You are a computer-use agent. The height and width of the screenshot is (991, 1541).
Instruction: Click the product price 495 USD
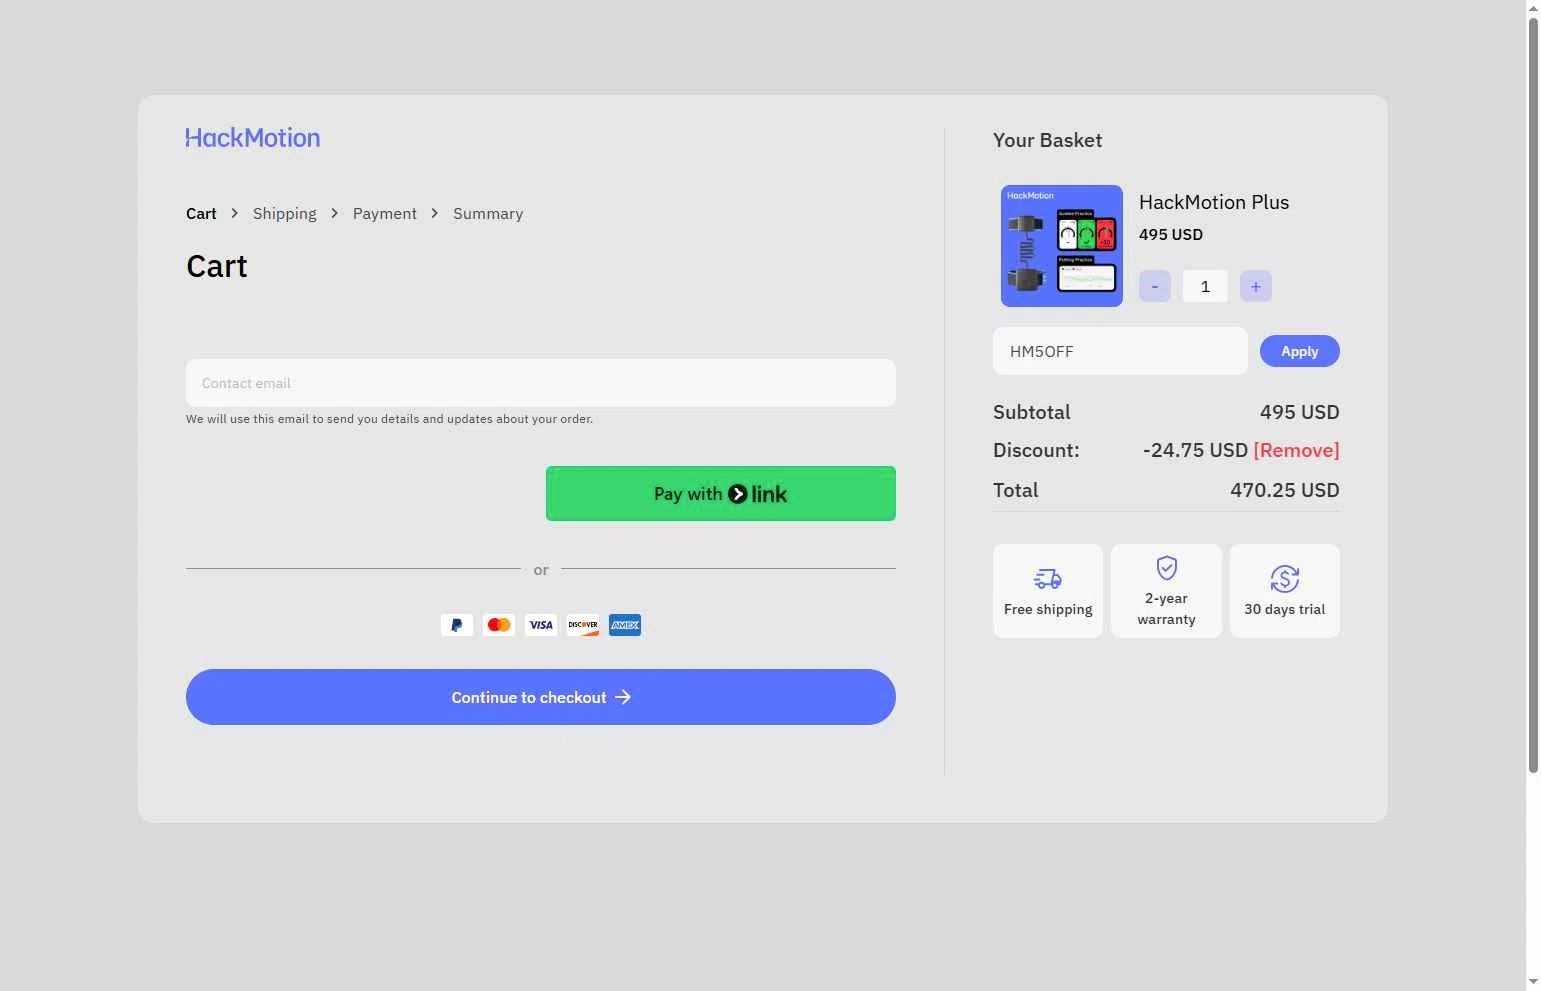[x=1171, y=234]
